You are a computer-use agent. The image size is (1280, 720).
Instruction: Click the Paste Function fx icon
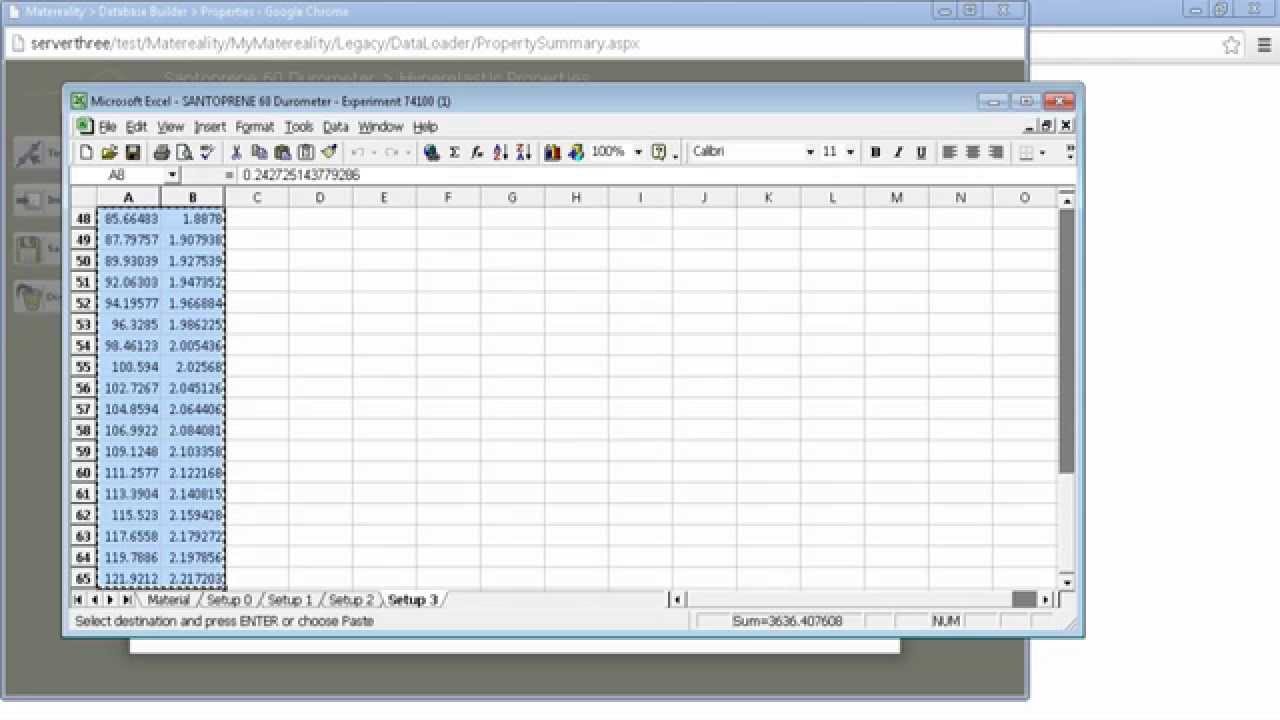click(x=477, y=152)
